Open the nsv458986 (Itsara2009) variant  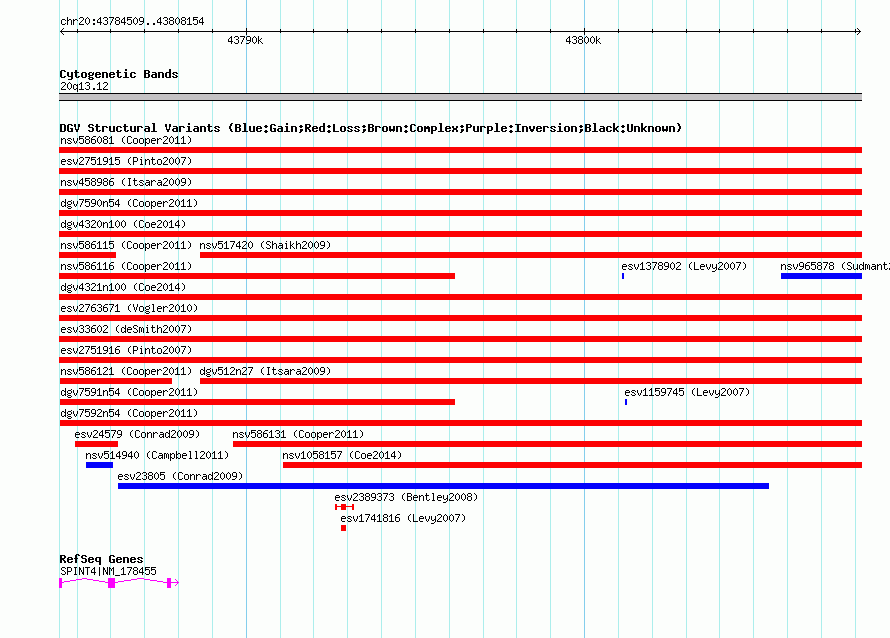click(126, 182)
